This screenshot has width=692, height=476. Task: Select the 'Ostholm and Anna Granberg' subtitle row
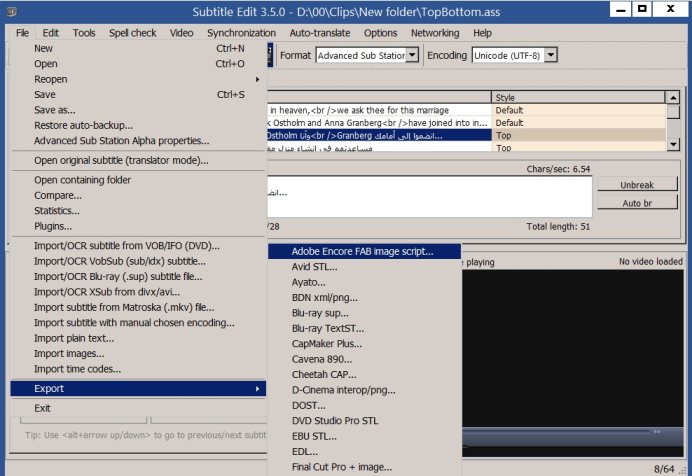click(467, 123)
